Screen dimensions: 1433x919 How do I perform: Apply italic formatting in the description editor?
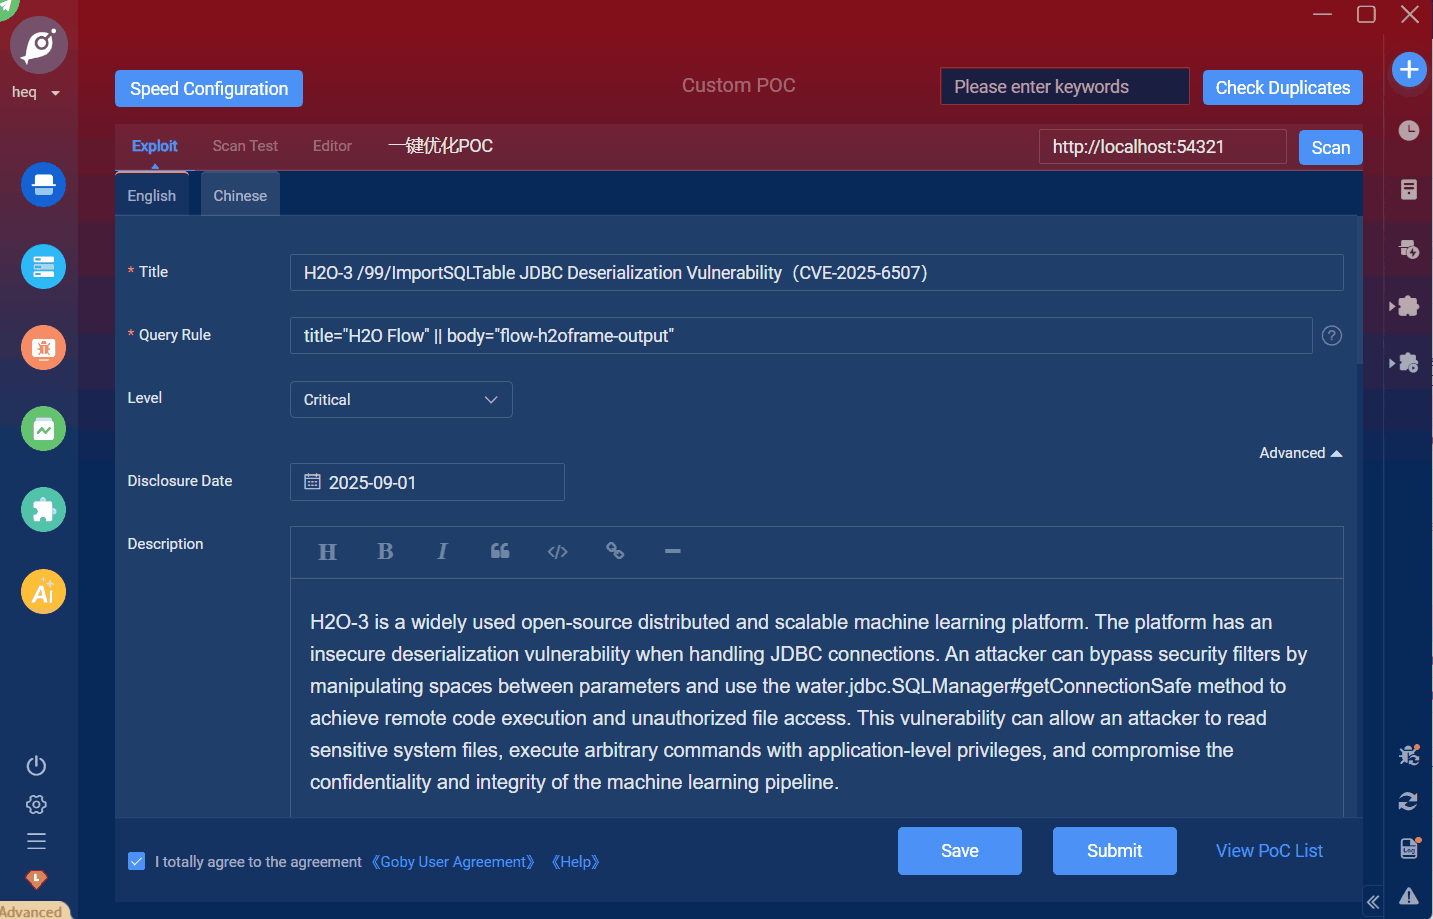coord(442,551)
